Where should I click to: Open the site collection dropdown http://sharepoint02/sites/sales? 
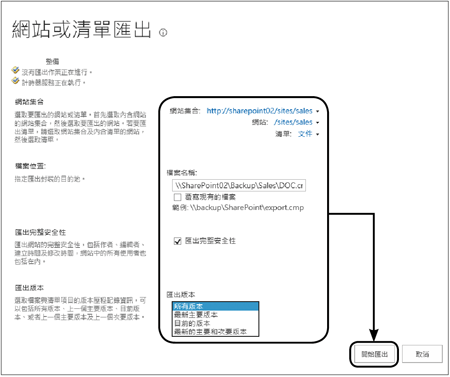[317, 111]
